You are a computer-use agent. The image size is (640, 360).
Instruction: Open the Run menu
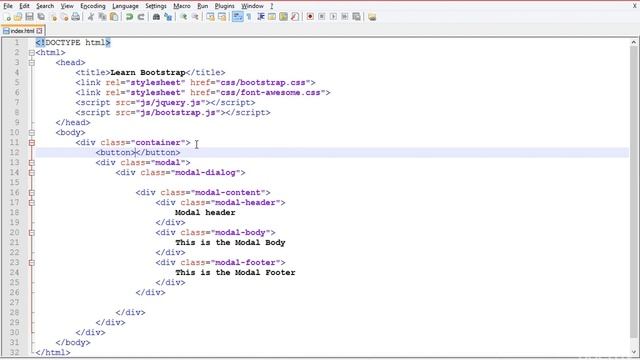tap(202, 6)
